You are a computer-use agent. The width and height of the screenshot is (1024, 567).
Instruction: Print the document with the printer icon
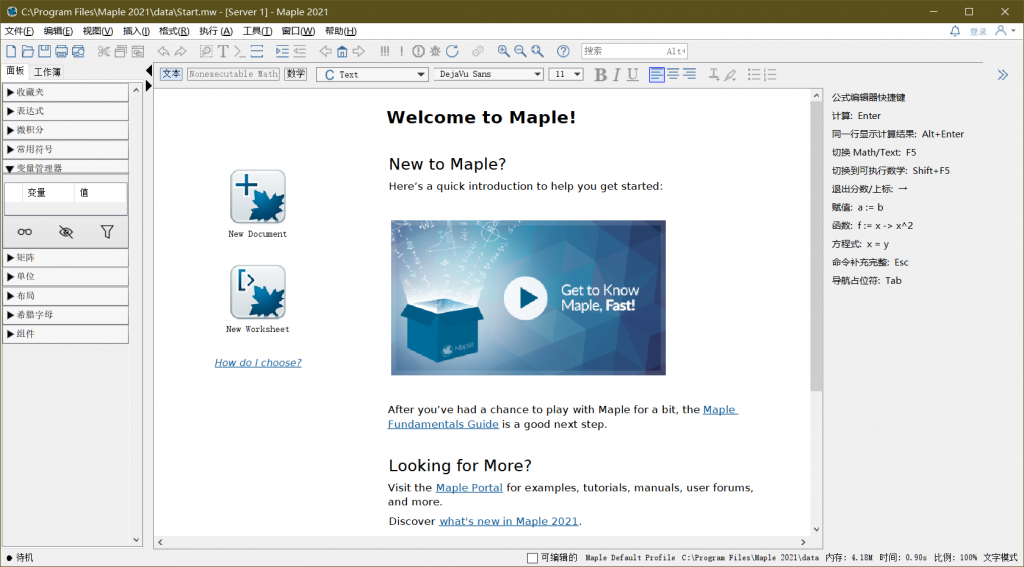[61, 51]
